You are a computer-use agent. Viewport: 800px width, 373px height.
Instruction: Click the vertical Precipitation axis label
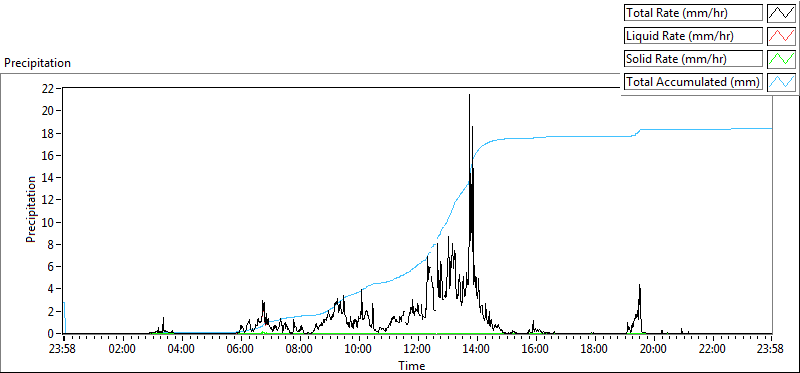pyautogui.click(x=31, y=209)
